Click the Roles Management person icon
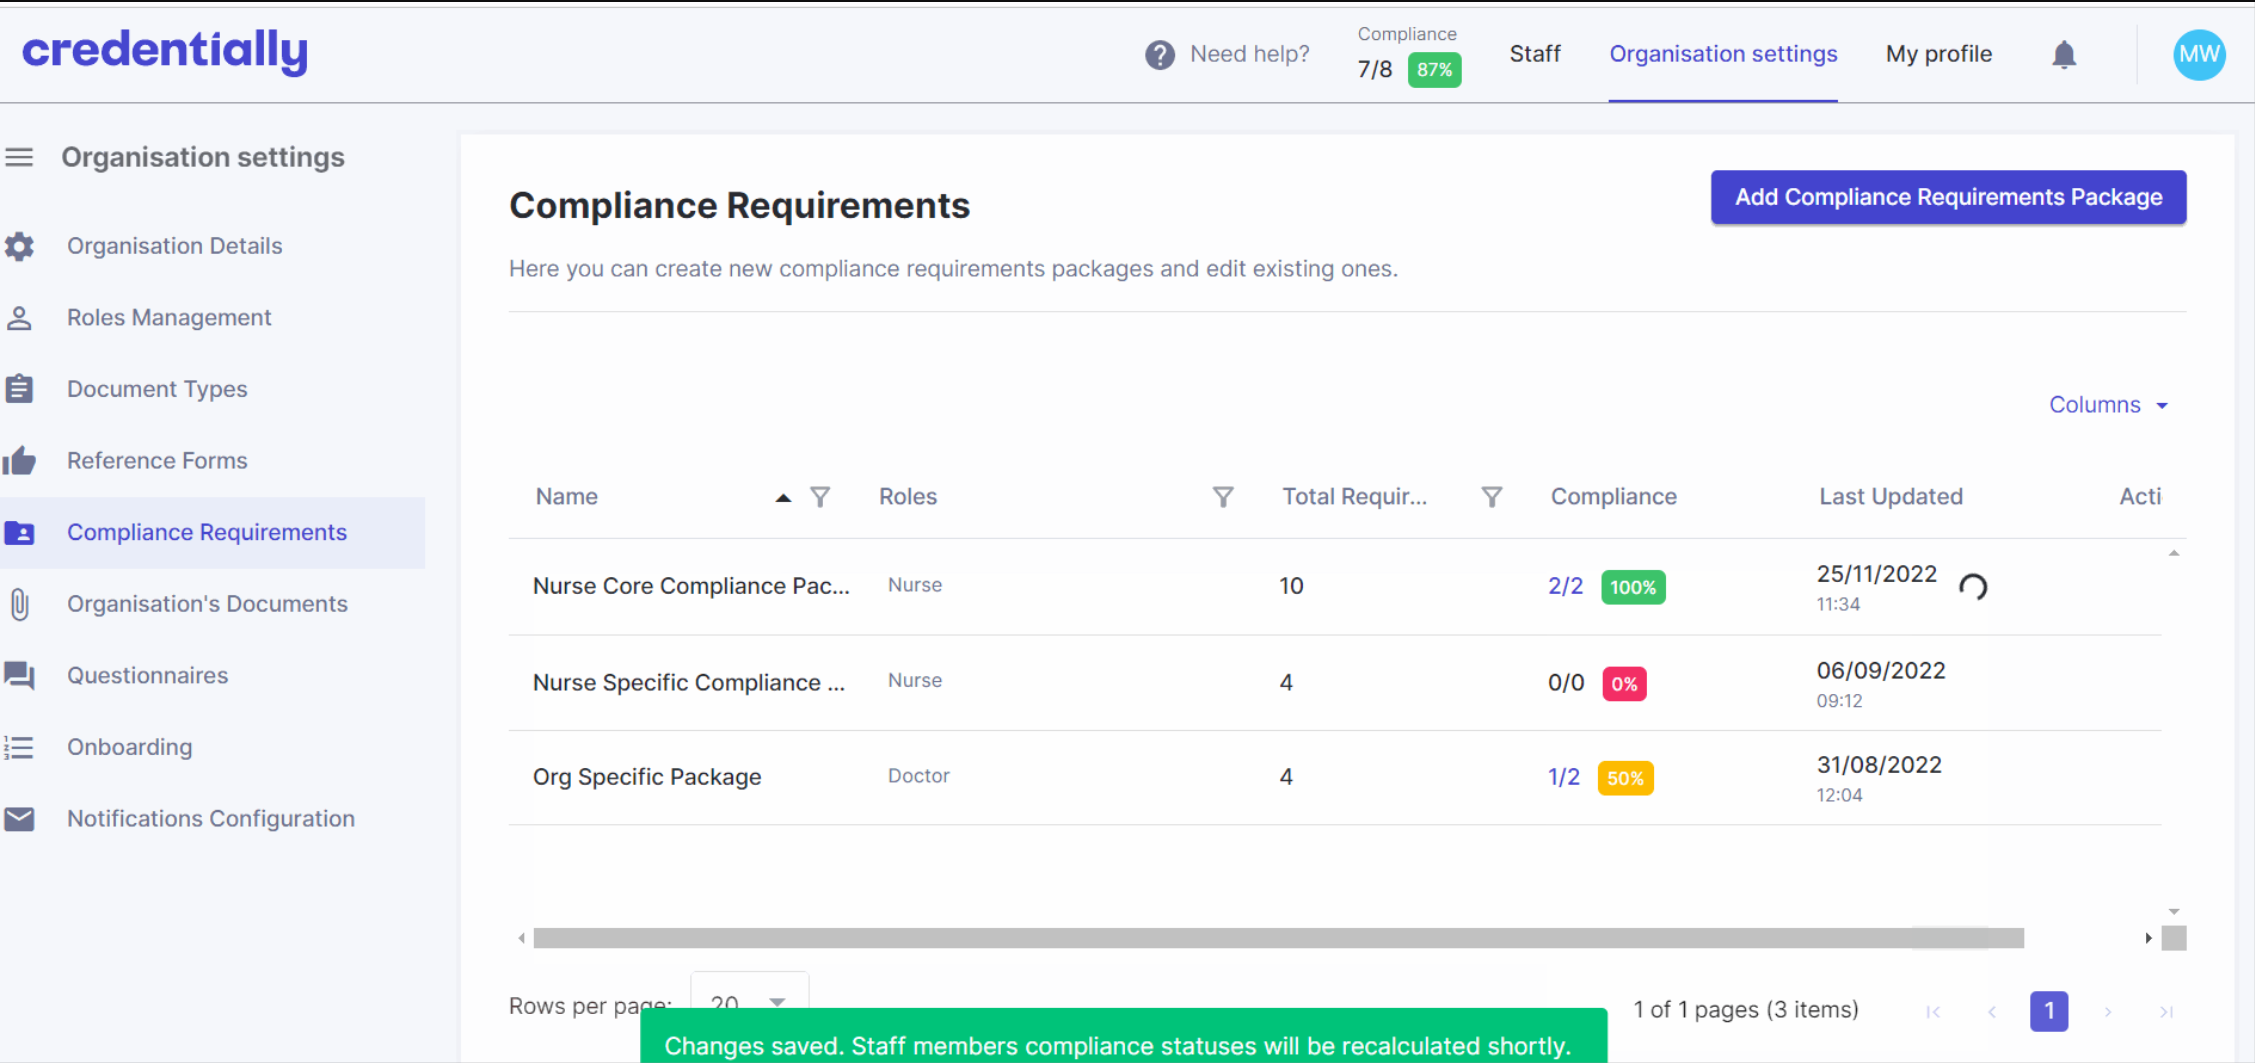2255x1063 pixels. coord(19,318)
